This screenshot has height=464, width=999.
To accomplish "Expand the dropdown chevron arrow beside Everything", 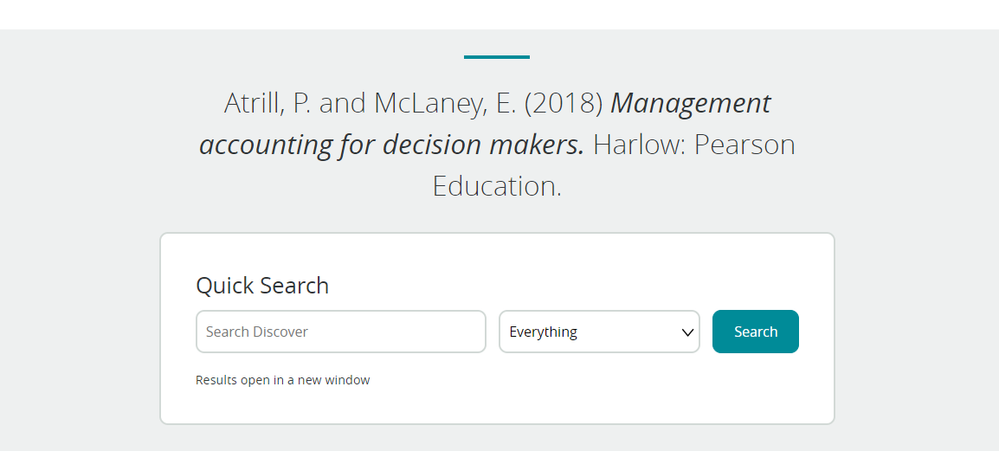I will 688,332.
